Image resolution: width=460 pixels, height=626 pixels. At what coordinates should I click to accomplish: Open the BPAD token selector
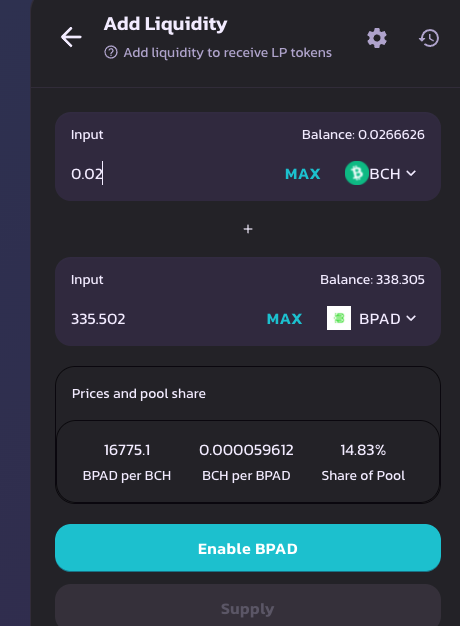tap(371, 318)
